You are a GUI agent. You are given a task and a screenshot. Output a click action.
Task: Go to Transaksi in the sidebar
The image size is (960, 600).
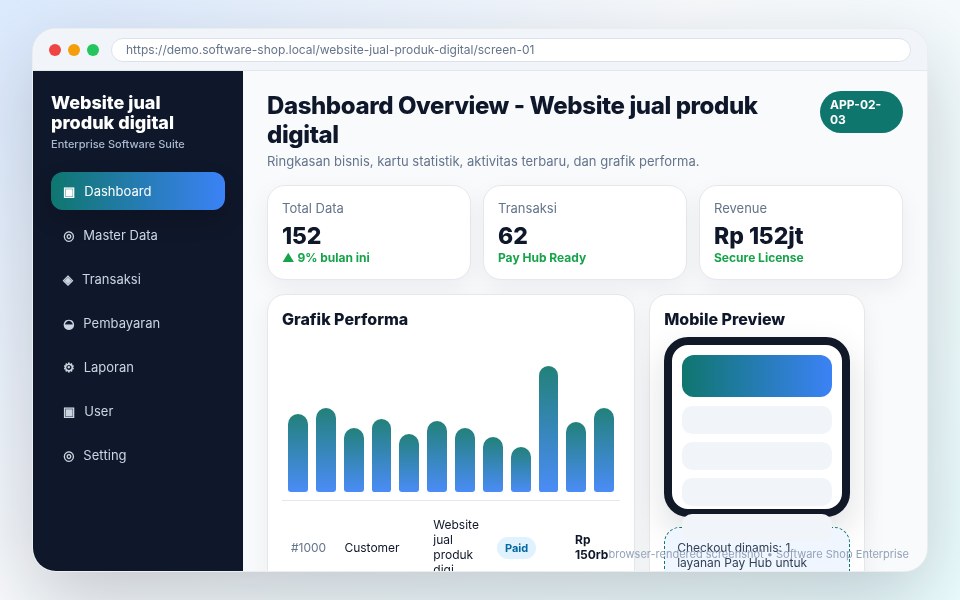click(x=138, y=279)
